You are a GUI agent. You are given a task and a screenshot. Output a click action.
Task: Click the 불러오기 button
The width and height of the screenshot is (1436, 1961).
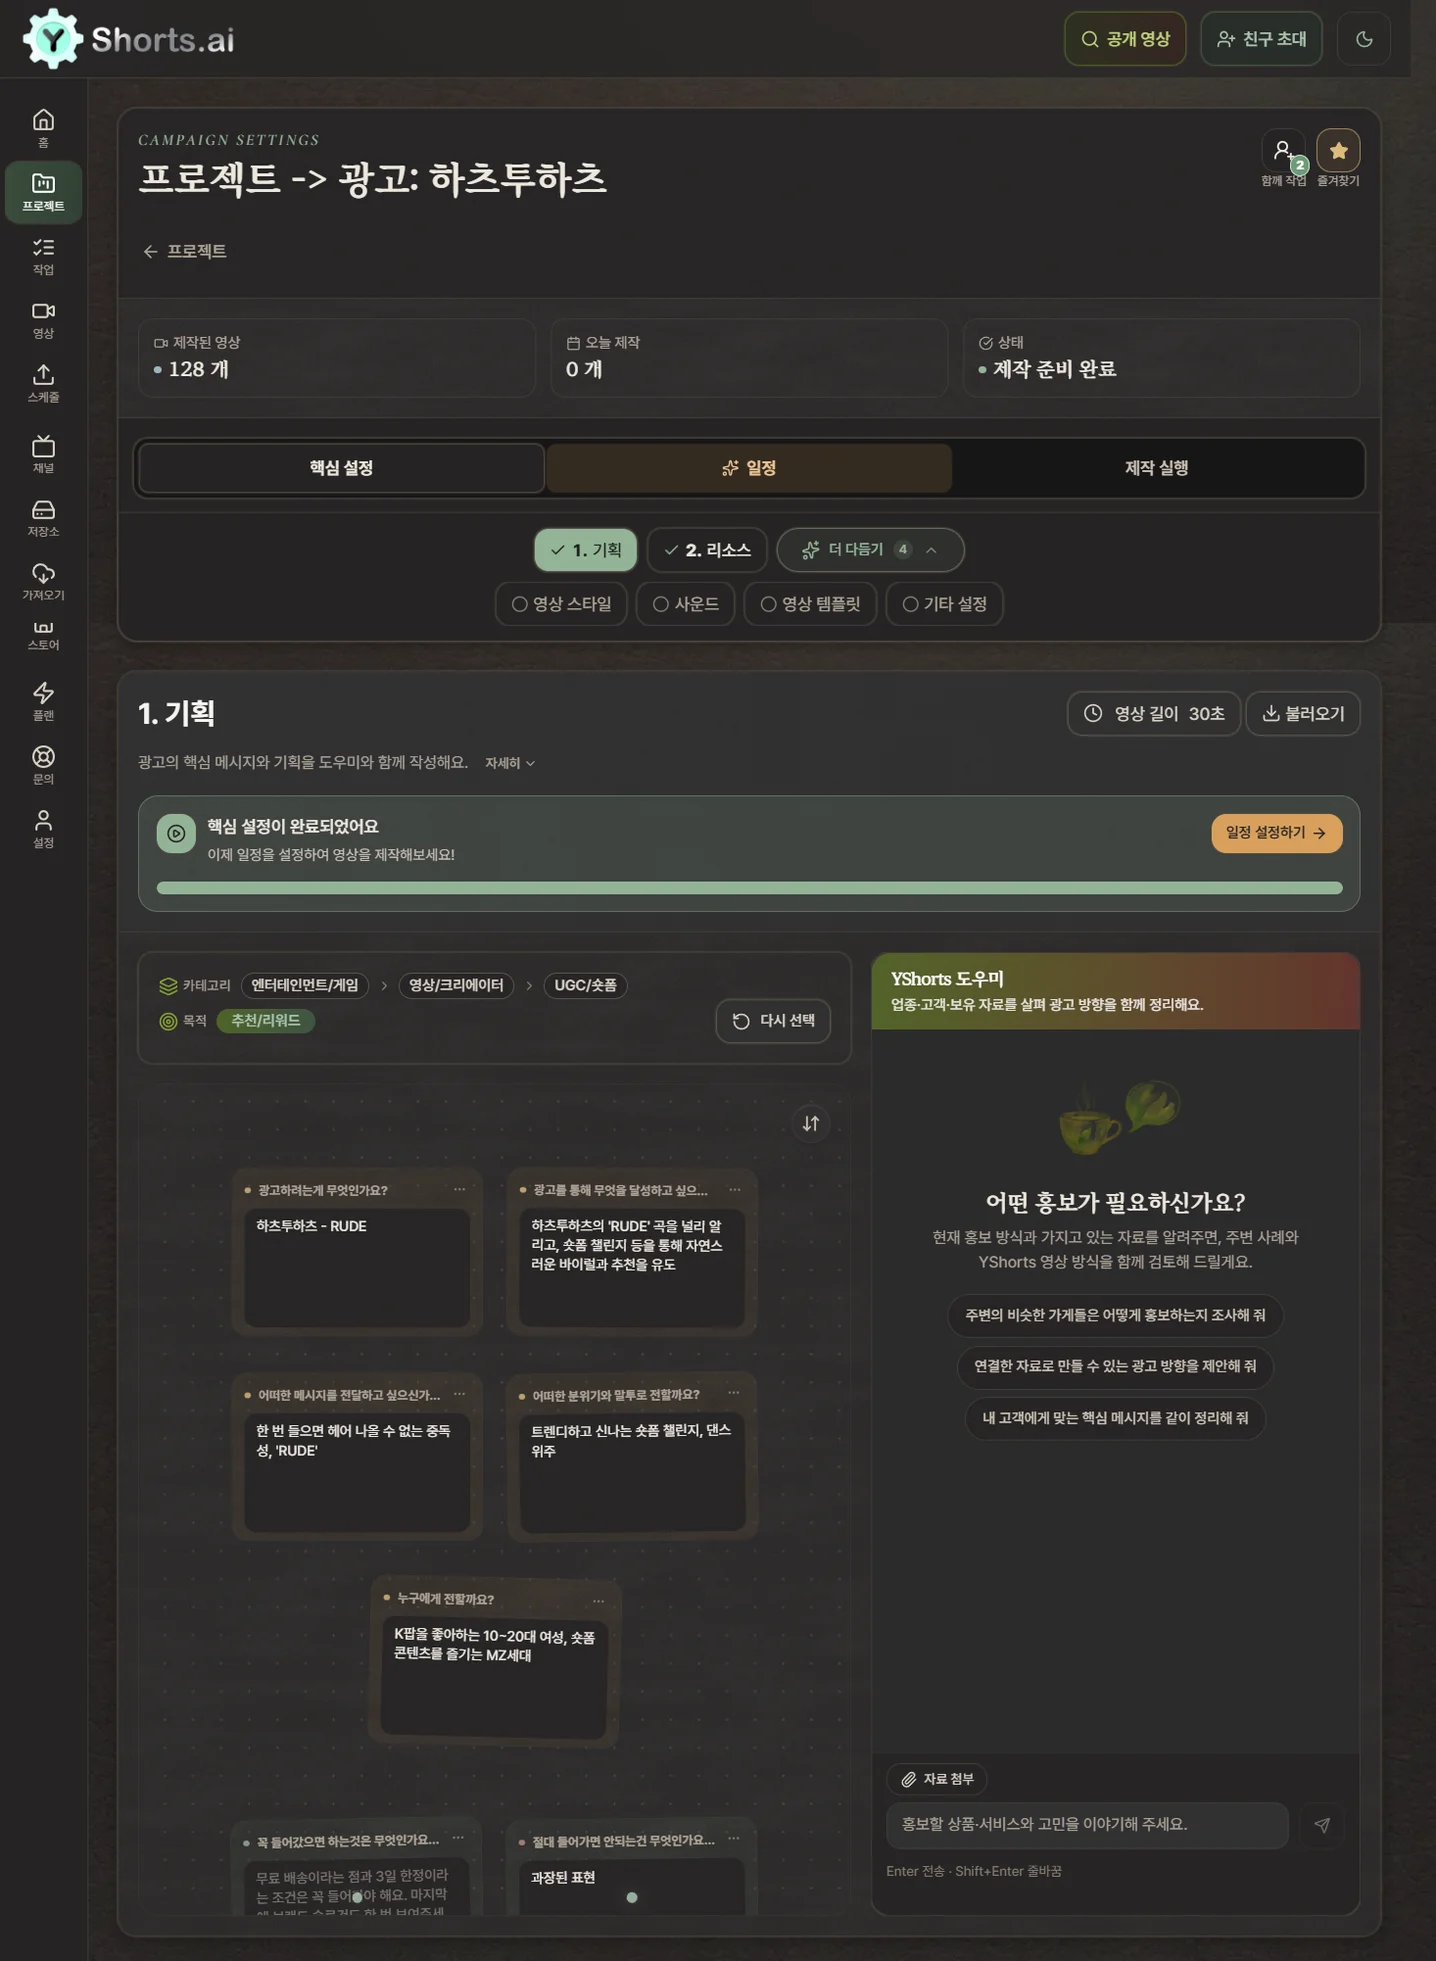pyautogui.click(x=1303, y=714)
